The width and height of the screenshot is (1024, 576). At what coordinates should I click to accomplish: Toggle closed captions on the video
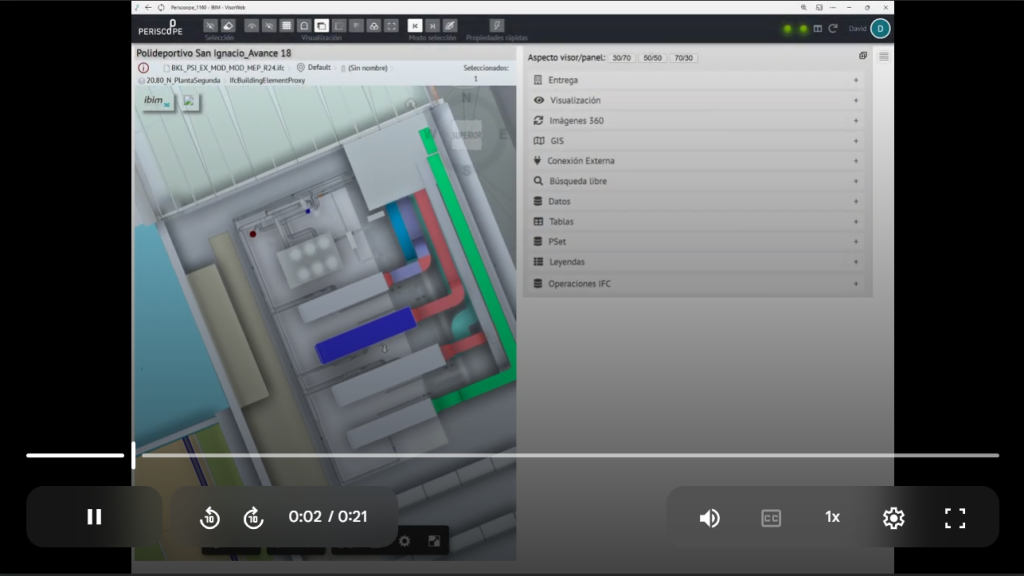(x=771, y=518)
